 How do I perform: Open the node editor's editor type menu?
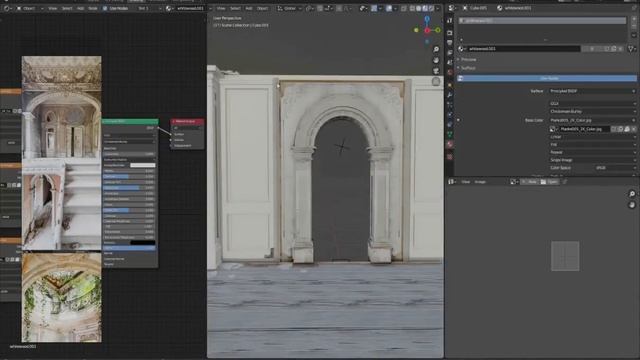pyautogui.click(x=8, y=8)
